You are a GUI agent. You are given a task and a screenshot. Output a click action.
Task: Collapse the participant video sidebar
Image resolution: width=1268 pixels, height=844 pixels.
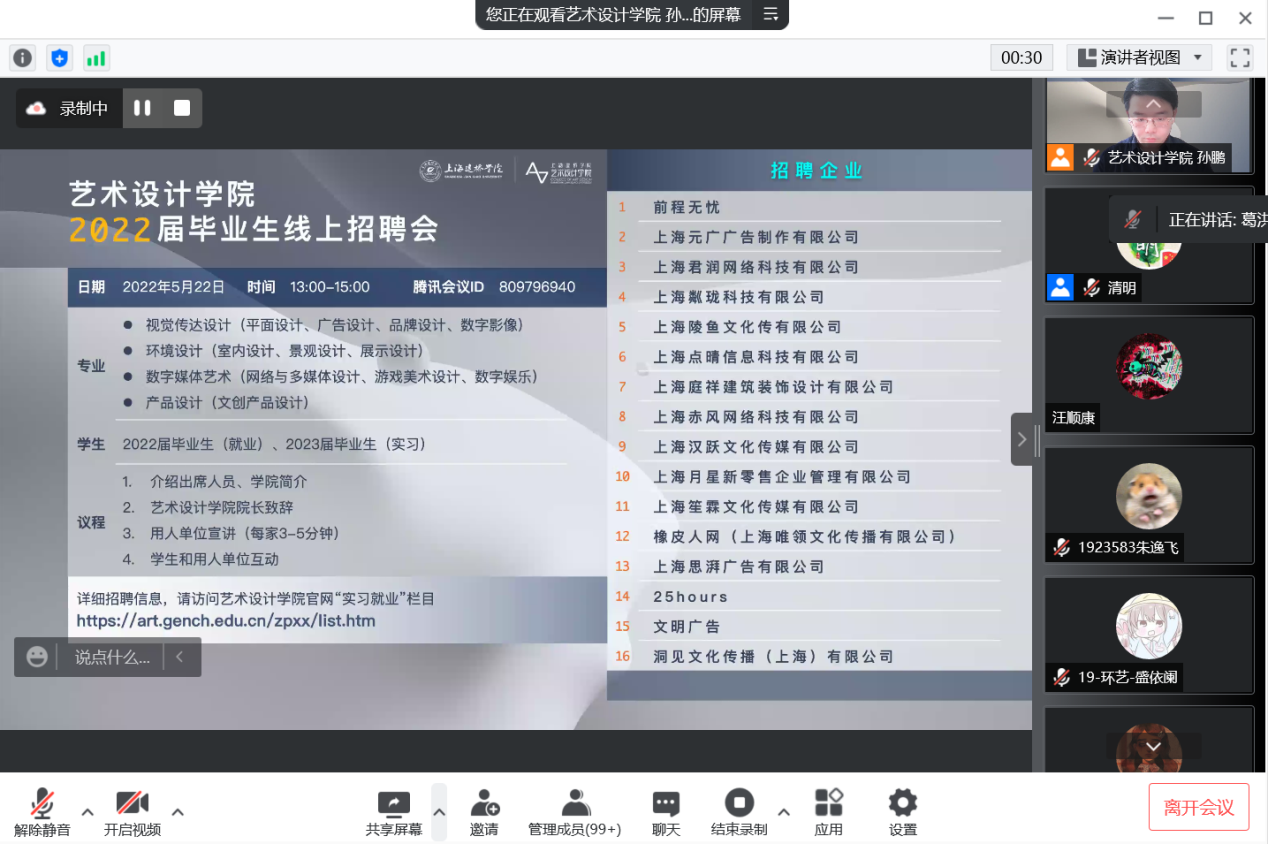[x=1021, y=439]
